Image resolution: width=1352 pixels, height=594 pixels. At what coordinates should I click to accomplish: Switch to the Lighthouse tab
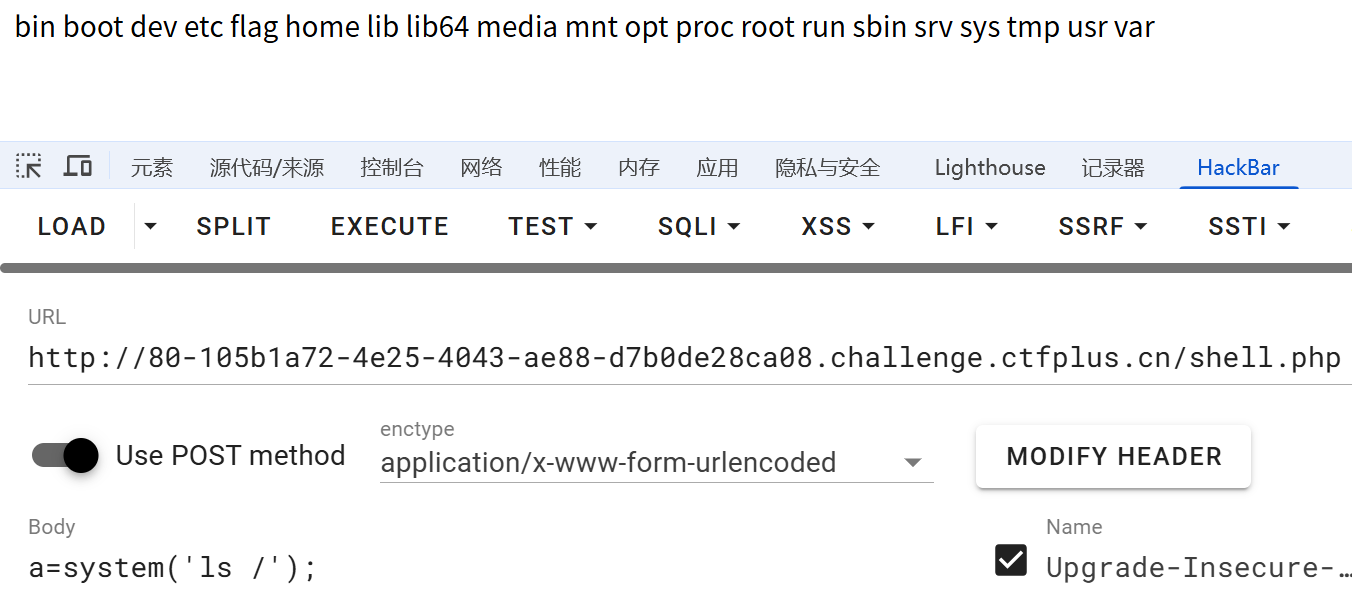(990, 168)
